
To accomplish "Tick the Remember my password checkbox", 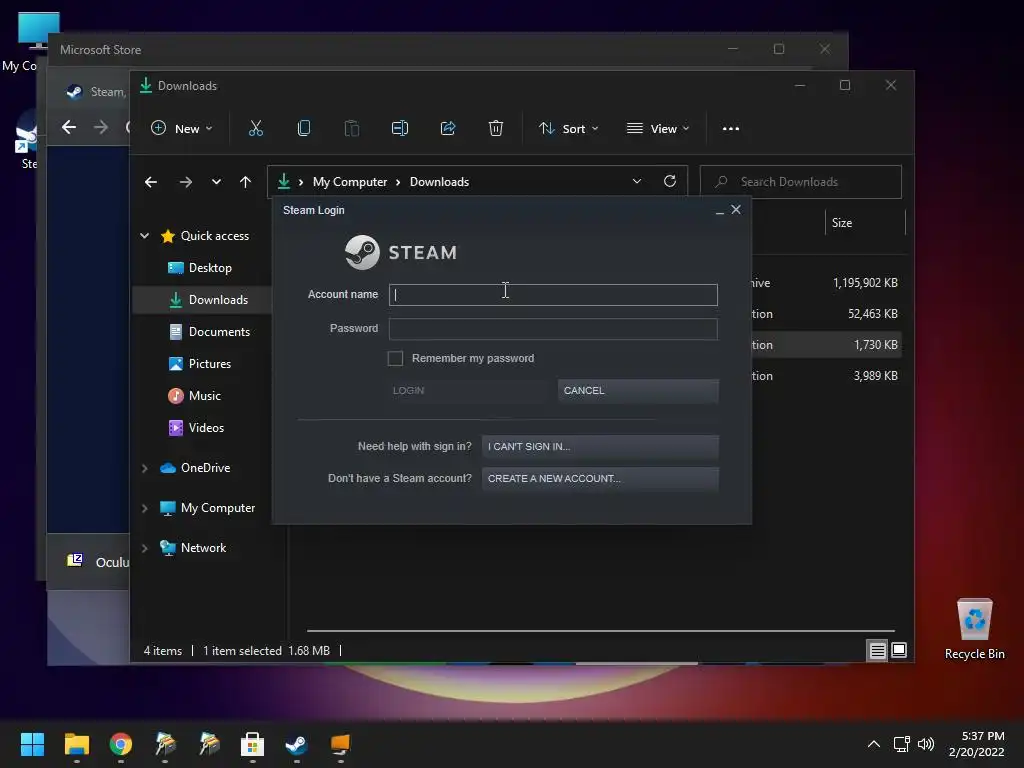I will click(x=395, y=358).
